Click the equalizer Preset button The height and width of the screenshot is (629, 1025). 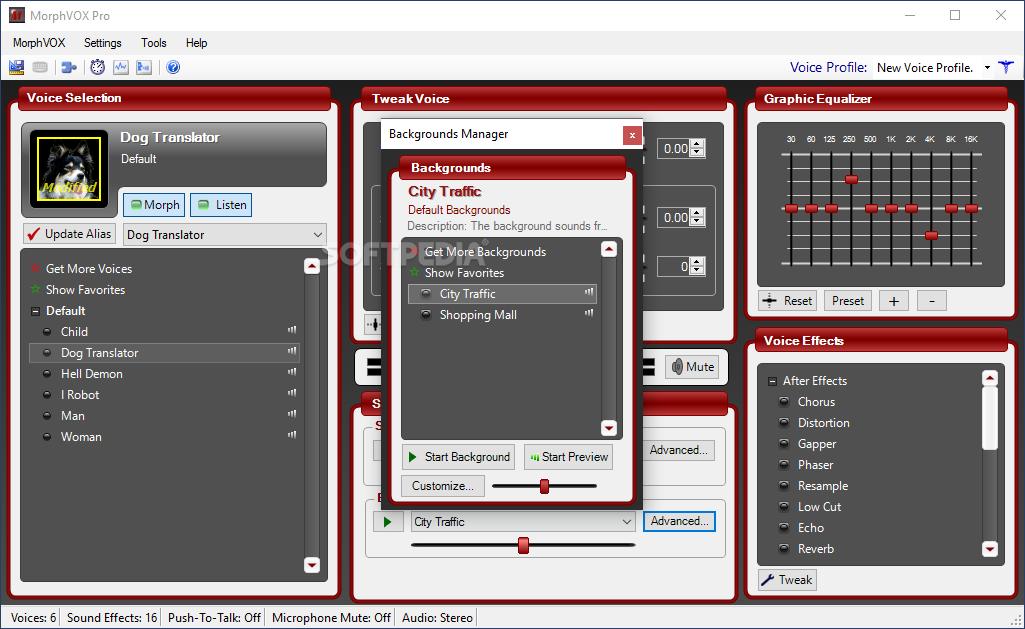848,301
